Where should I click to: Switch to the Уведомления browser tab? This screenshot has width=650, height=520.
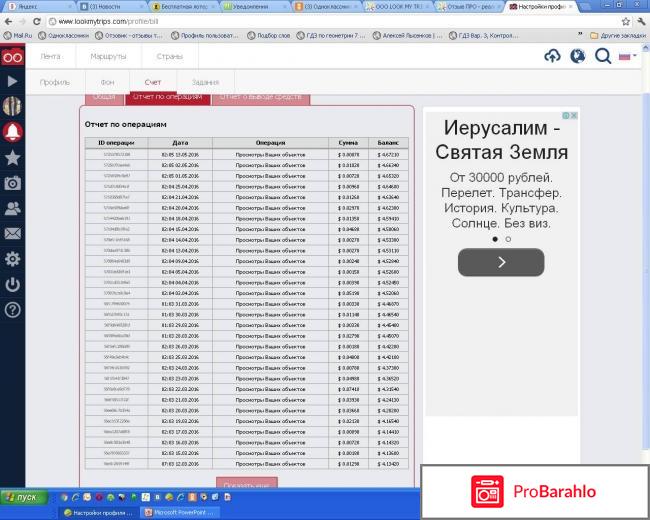pos(253,7)
